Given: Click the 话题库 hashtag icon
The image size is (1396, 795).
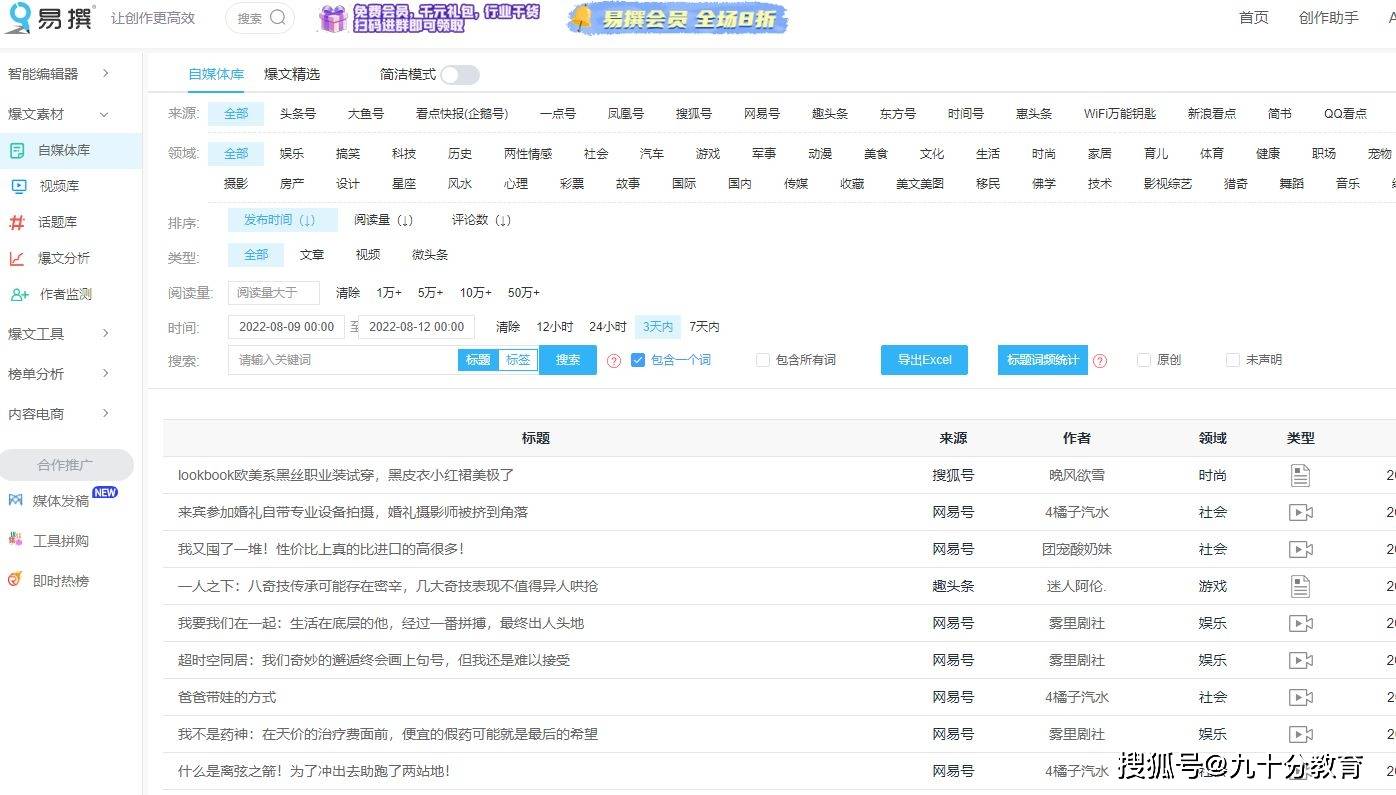Looking at the screenshot, I should 17,222.
